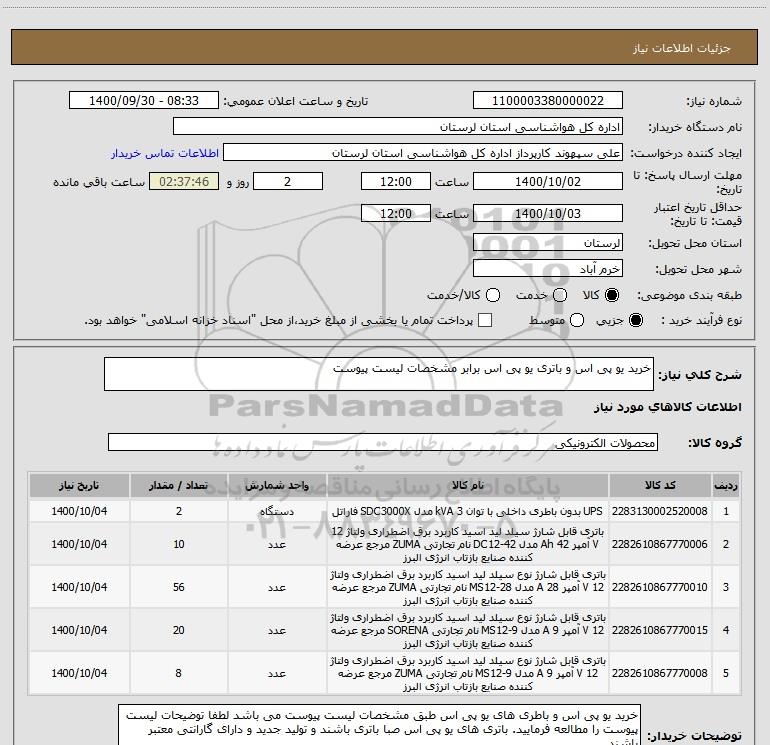Click quantity 20 in row 4
The width and height of the screenshot is (770, 745).
pos(179,630)
